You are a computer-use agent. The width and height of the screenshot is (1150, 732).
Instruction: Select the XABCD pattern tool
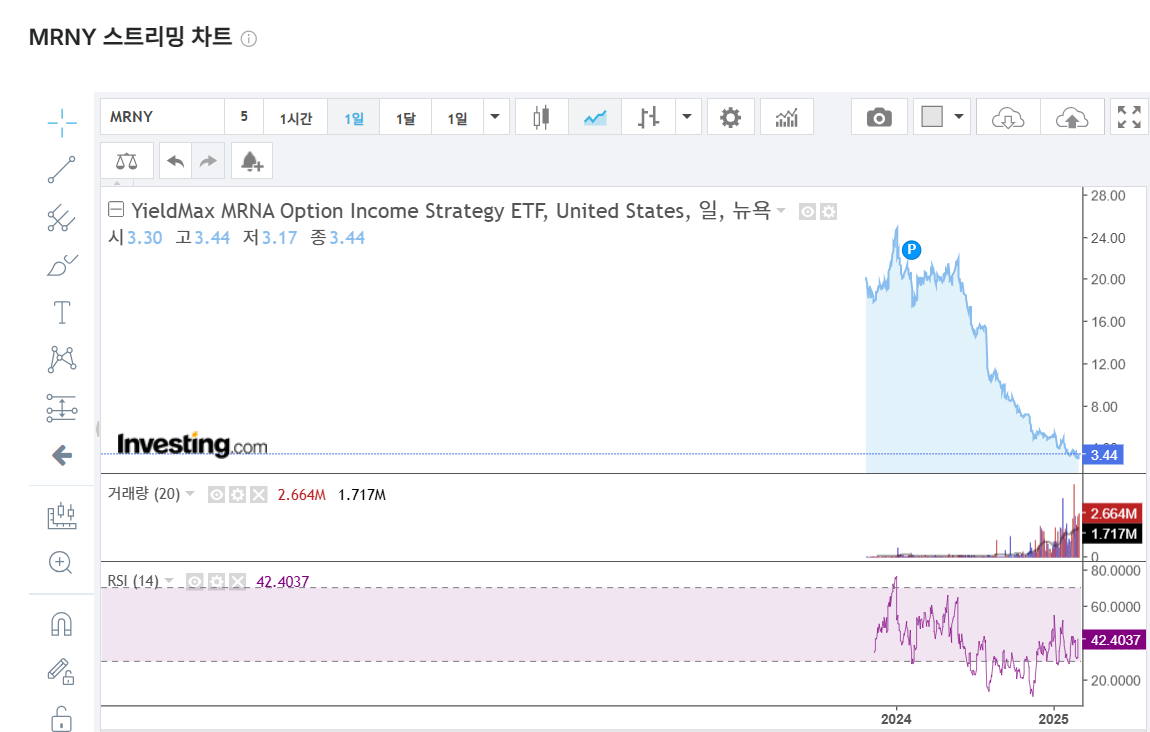[62, 359]
